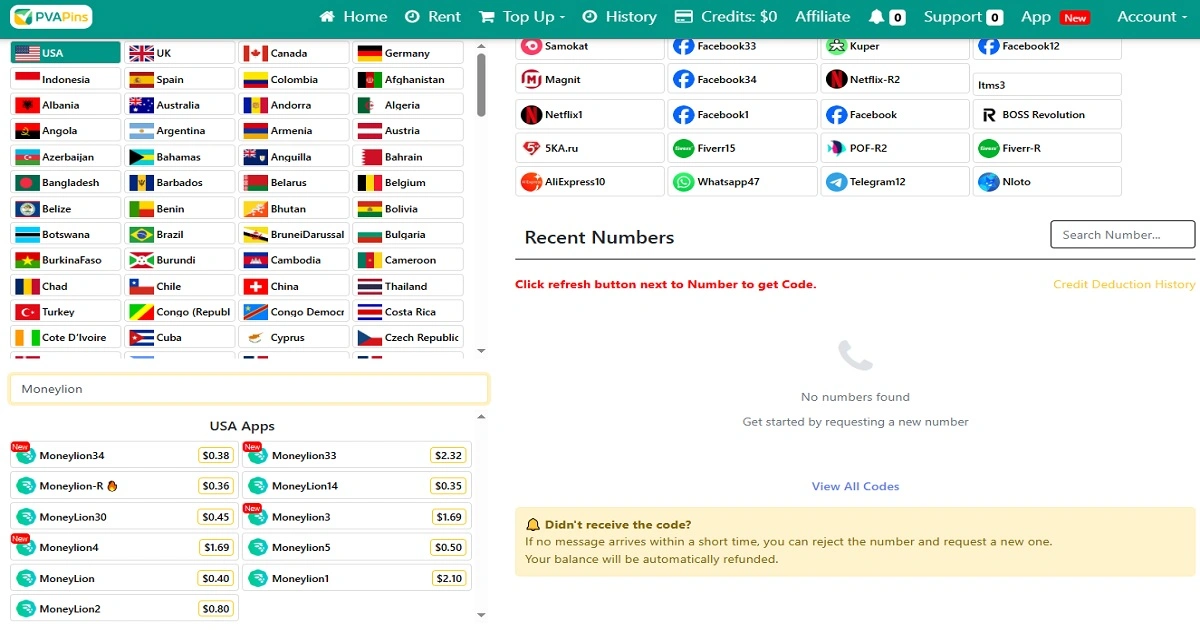1200x630 pixels.
Task: Open the Affiliate page
Action: 822,17
